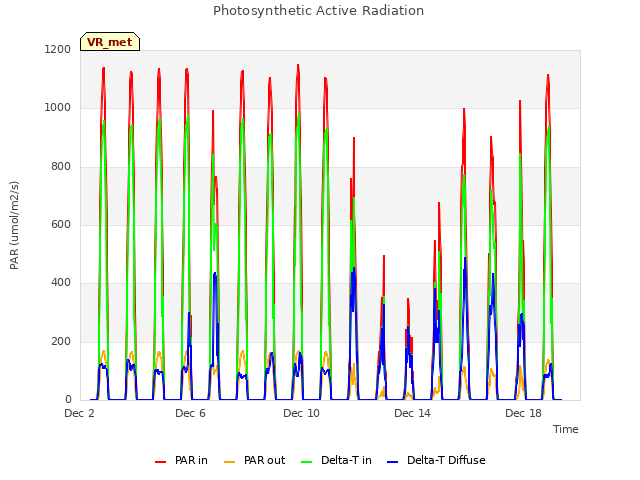Viewport: 640px width, 480px height.
Task: Click the Dec 18 x-axis tick label
Action: tap(523, 413)
